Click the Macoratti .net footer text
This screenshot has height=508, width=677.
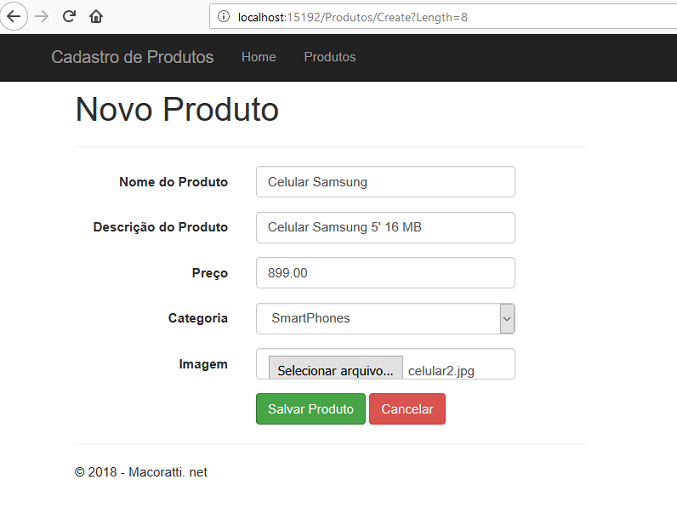point(168,472)
